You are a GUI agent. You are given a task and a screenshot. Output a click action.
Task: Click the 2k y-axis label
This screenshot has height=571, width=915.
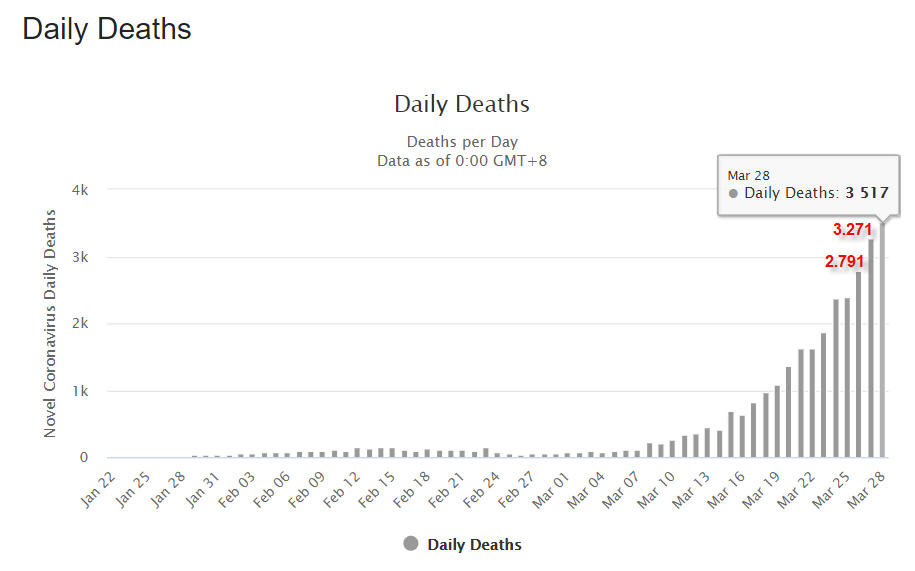[x=82, y=324]
